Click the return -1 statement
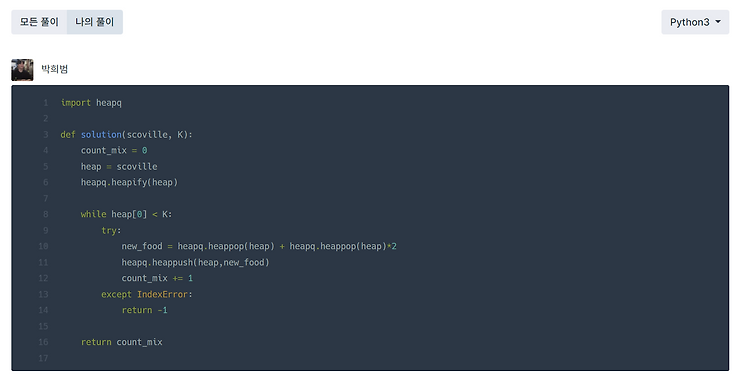 point(144,310)
